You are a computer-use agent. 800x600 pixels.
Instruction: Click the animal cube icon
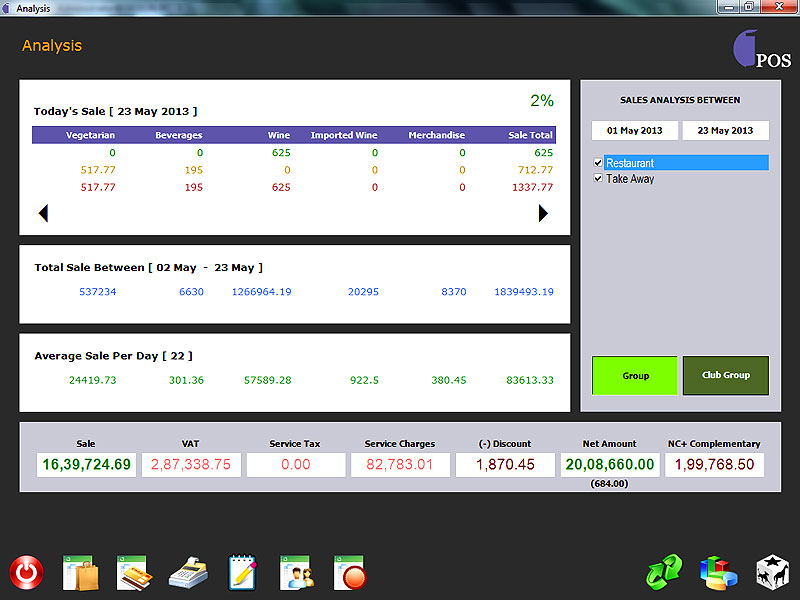pyautogui.click(x=772, y=573)
